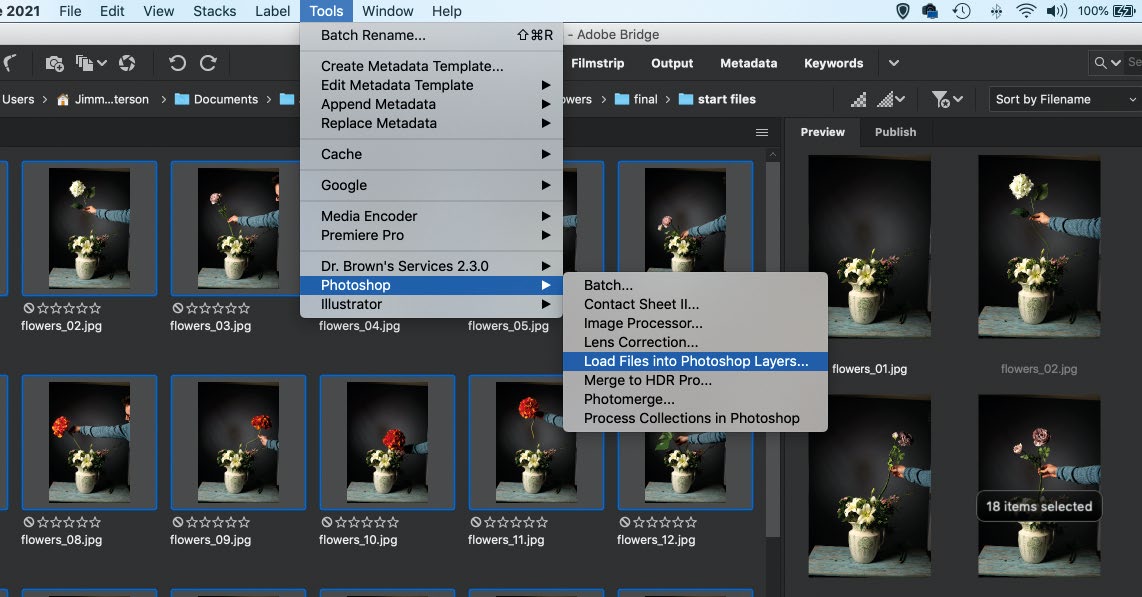This screenshot has width=1142, height=597.
Task: Expand the path chevron after Users
Action: coord(44,99)
